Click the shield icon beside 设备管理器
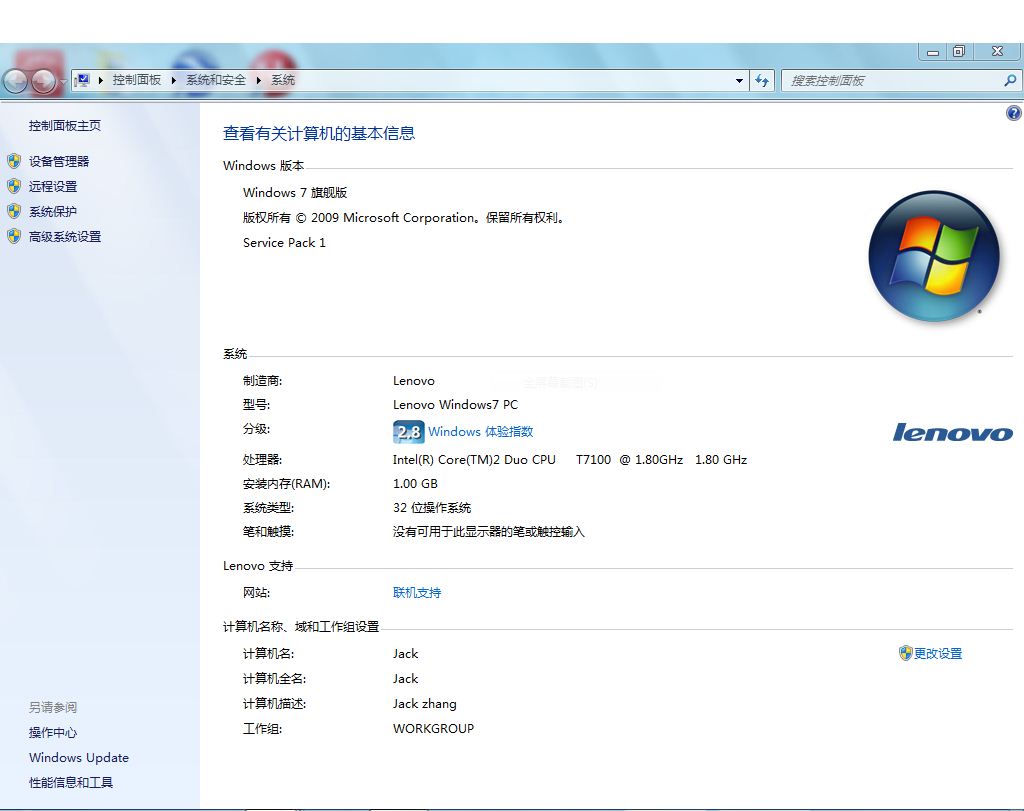 click(x=14, y=161)
